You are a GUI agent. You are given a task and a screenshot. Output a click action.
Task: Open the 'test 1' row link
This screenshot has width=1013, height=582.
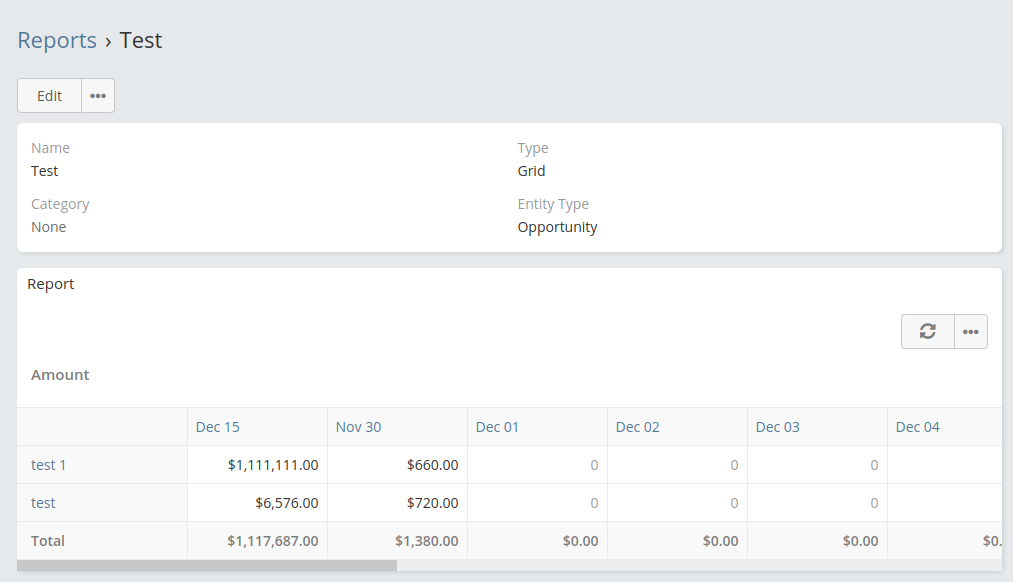(49, 465)
